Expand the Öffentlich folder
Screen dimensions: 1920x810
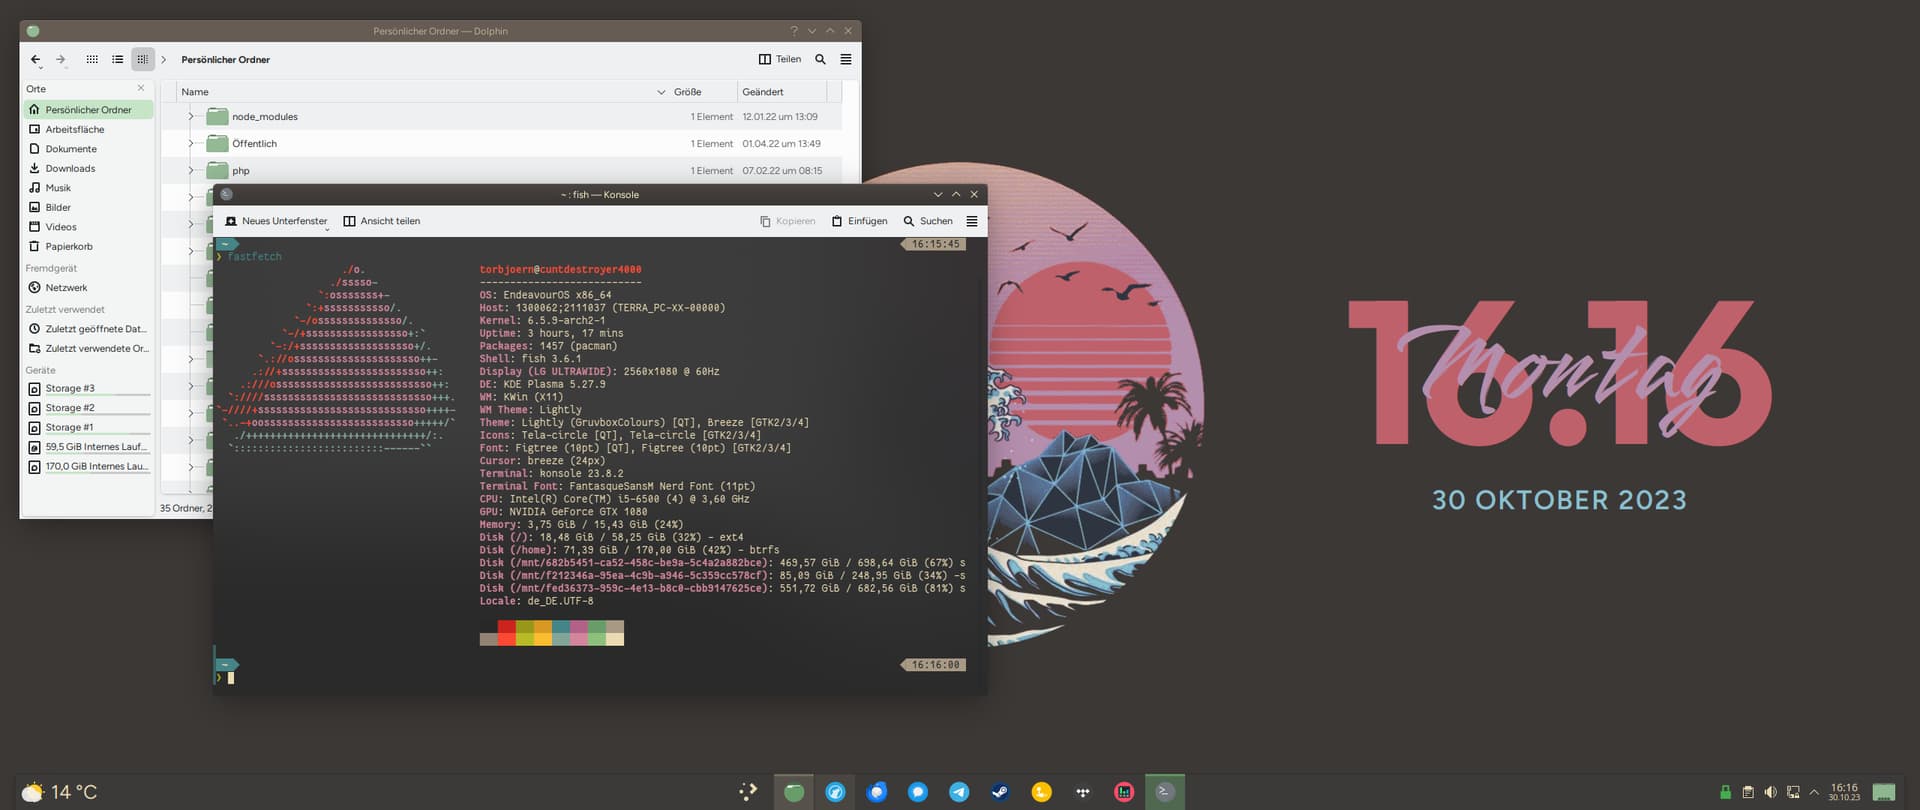coord(191,144)
